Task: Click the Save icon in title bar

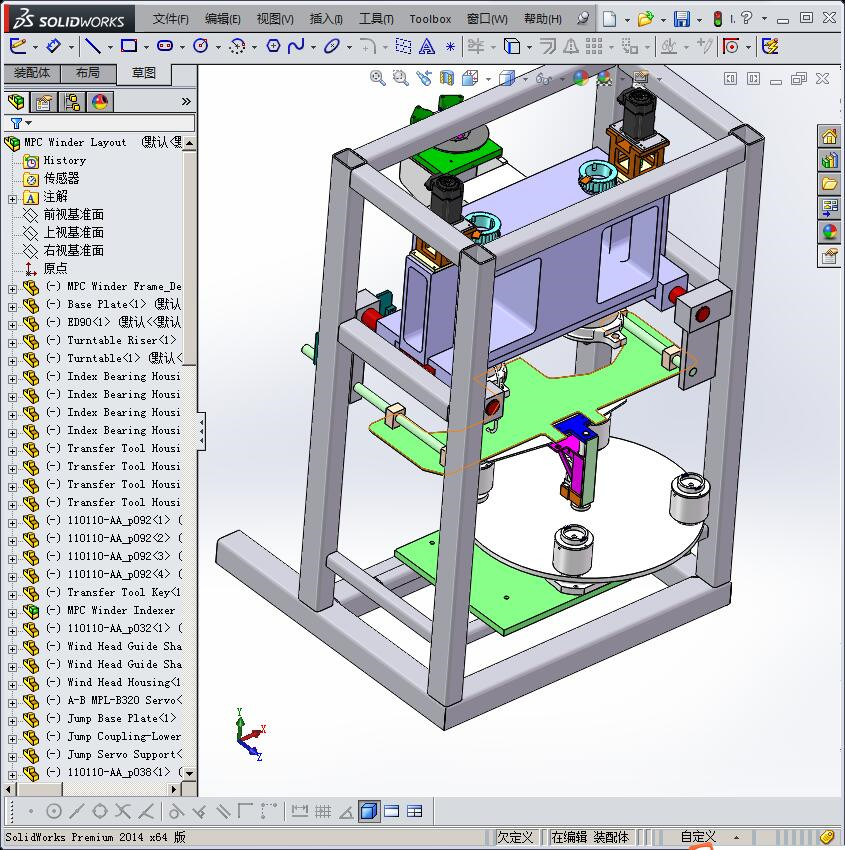Action: [681, 19]
